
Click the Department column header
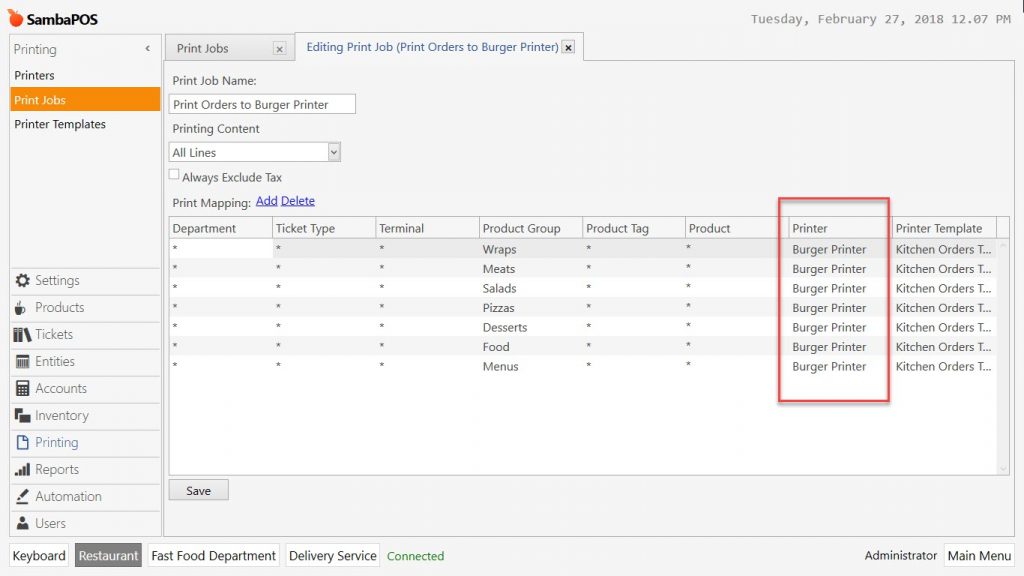(x=221, y=229)
